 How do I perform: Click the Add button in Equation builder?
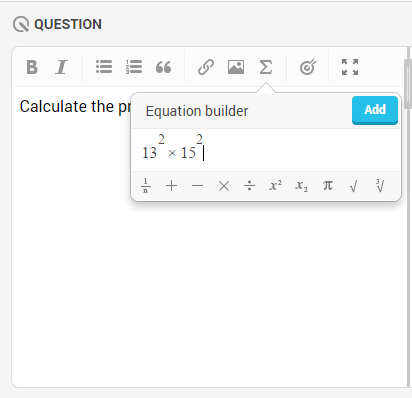pyautogui.click(x=375, y=110)
